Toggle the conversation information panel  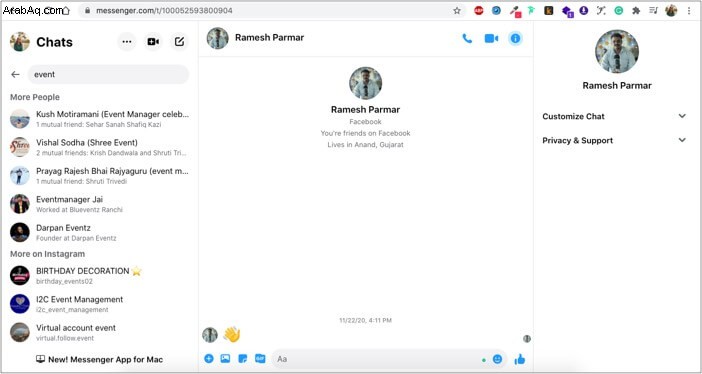pos(515,39)
